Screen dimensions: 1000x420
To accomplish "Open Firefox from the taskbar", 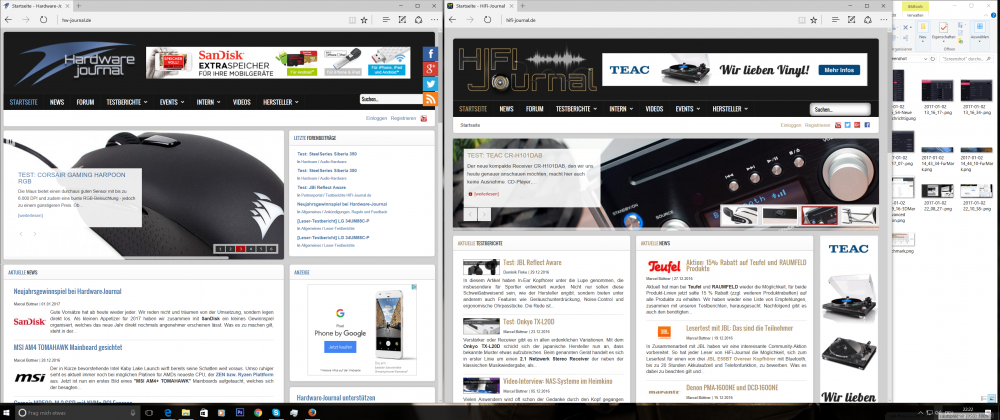I will [x=312, y=413].
